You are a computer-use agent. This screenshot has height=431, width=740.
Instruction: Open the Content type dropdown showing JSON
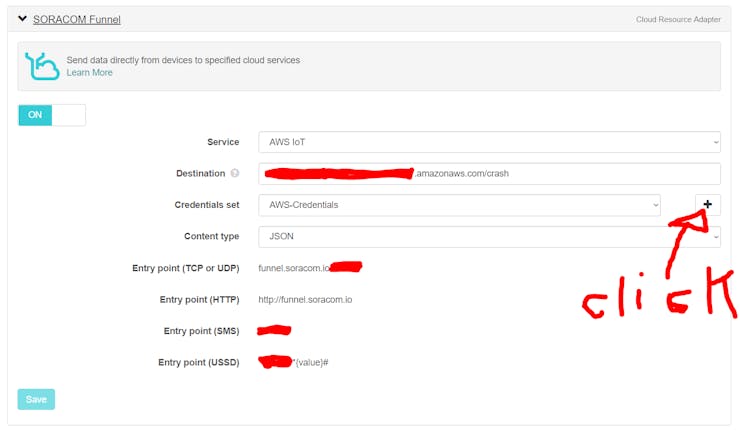489,237
